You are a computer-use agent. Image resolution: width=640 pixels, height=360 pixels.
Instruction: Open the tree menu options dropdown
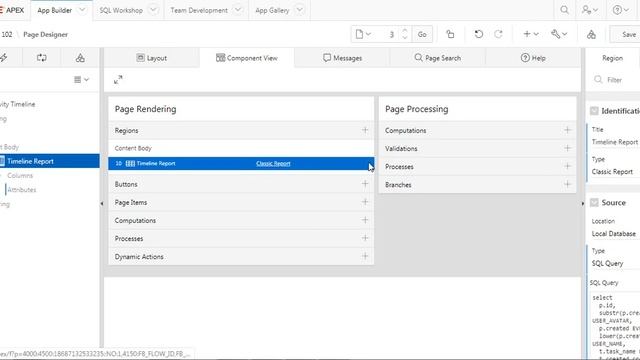pos(81,80)
